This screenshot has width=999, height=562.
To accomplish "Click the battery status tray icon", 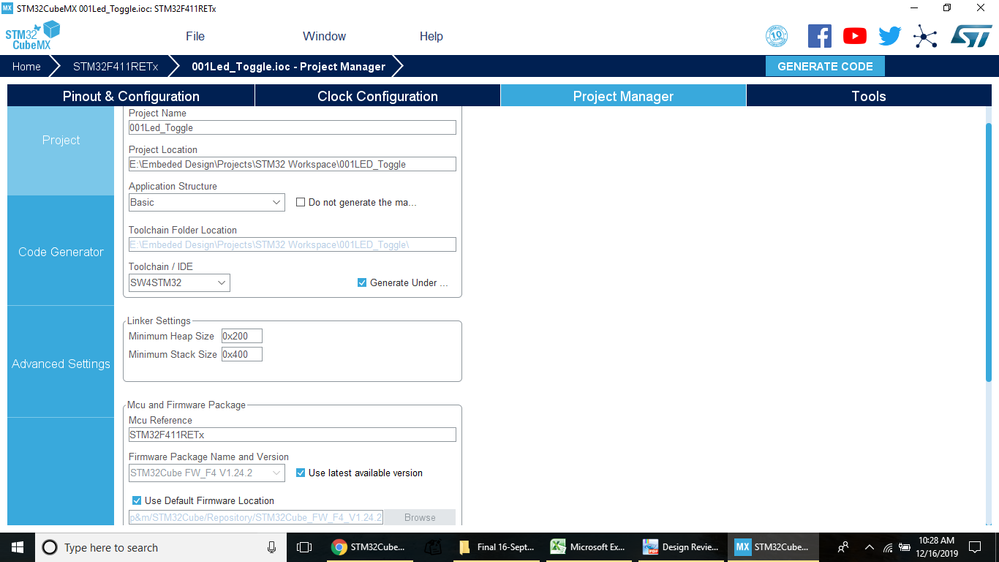I will pyautogui.click(x=904, y=547).
